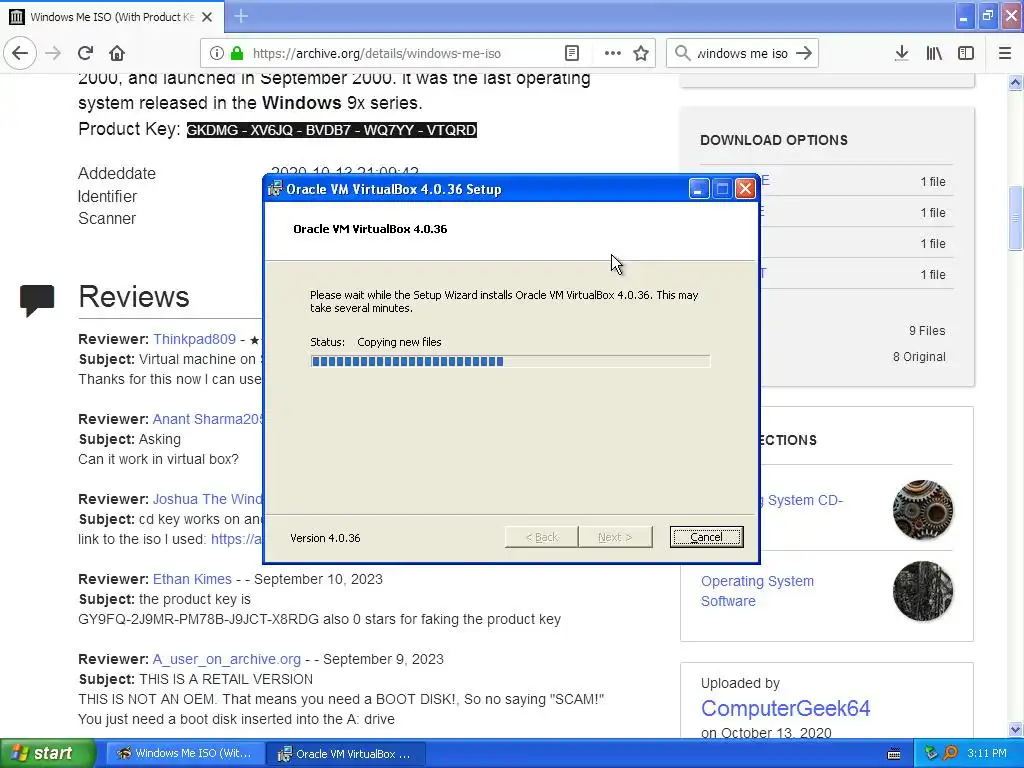
Task: Bookmark this page with the star
Action: pos(641,54)
